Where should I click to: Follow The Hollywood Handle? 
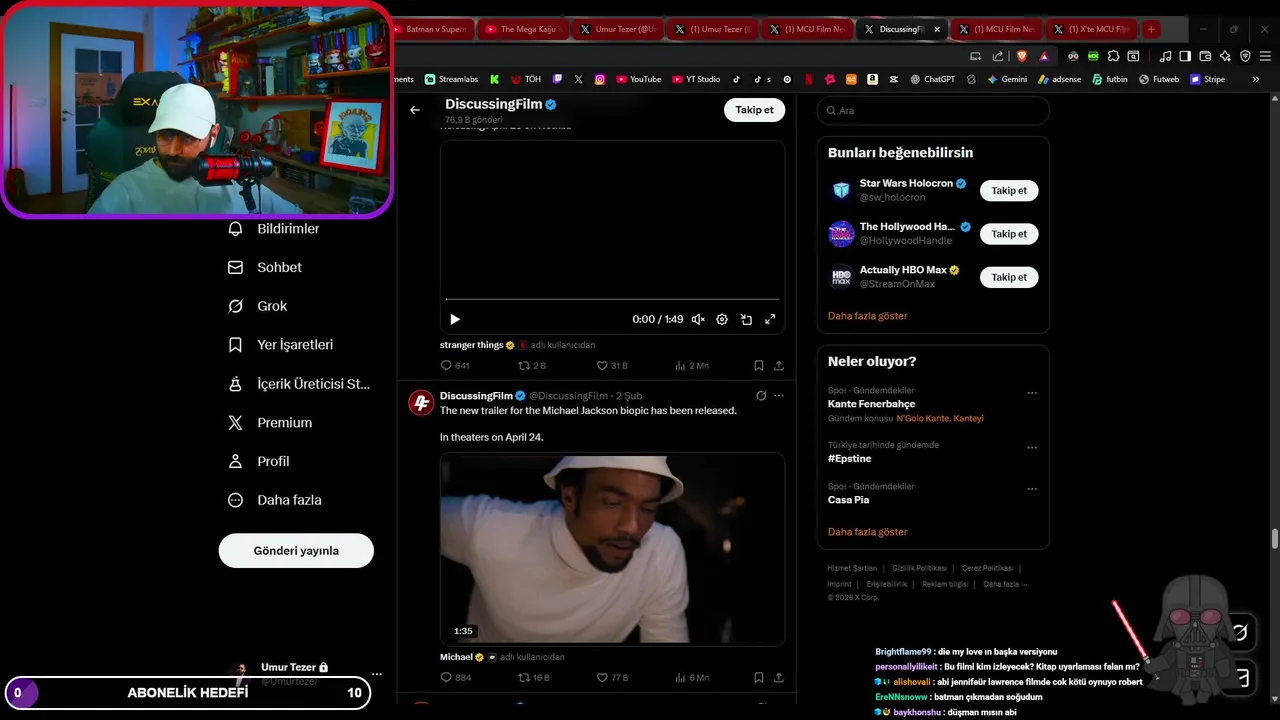click(x=1009, y=234)
